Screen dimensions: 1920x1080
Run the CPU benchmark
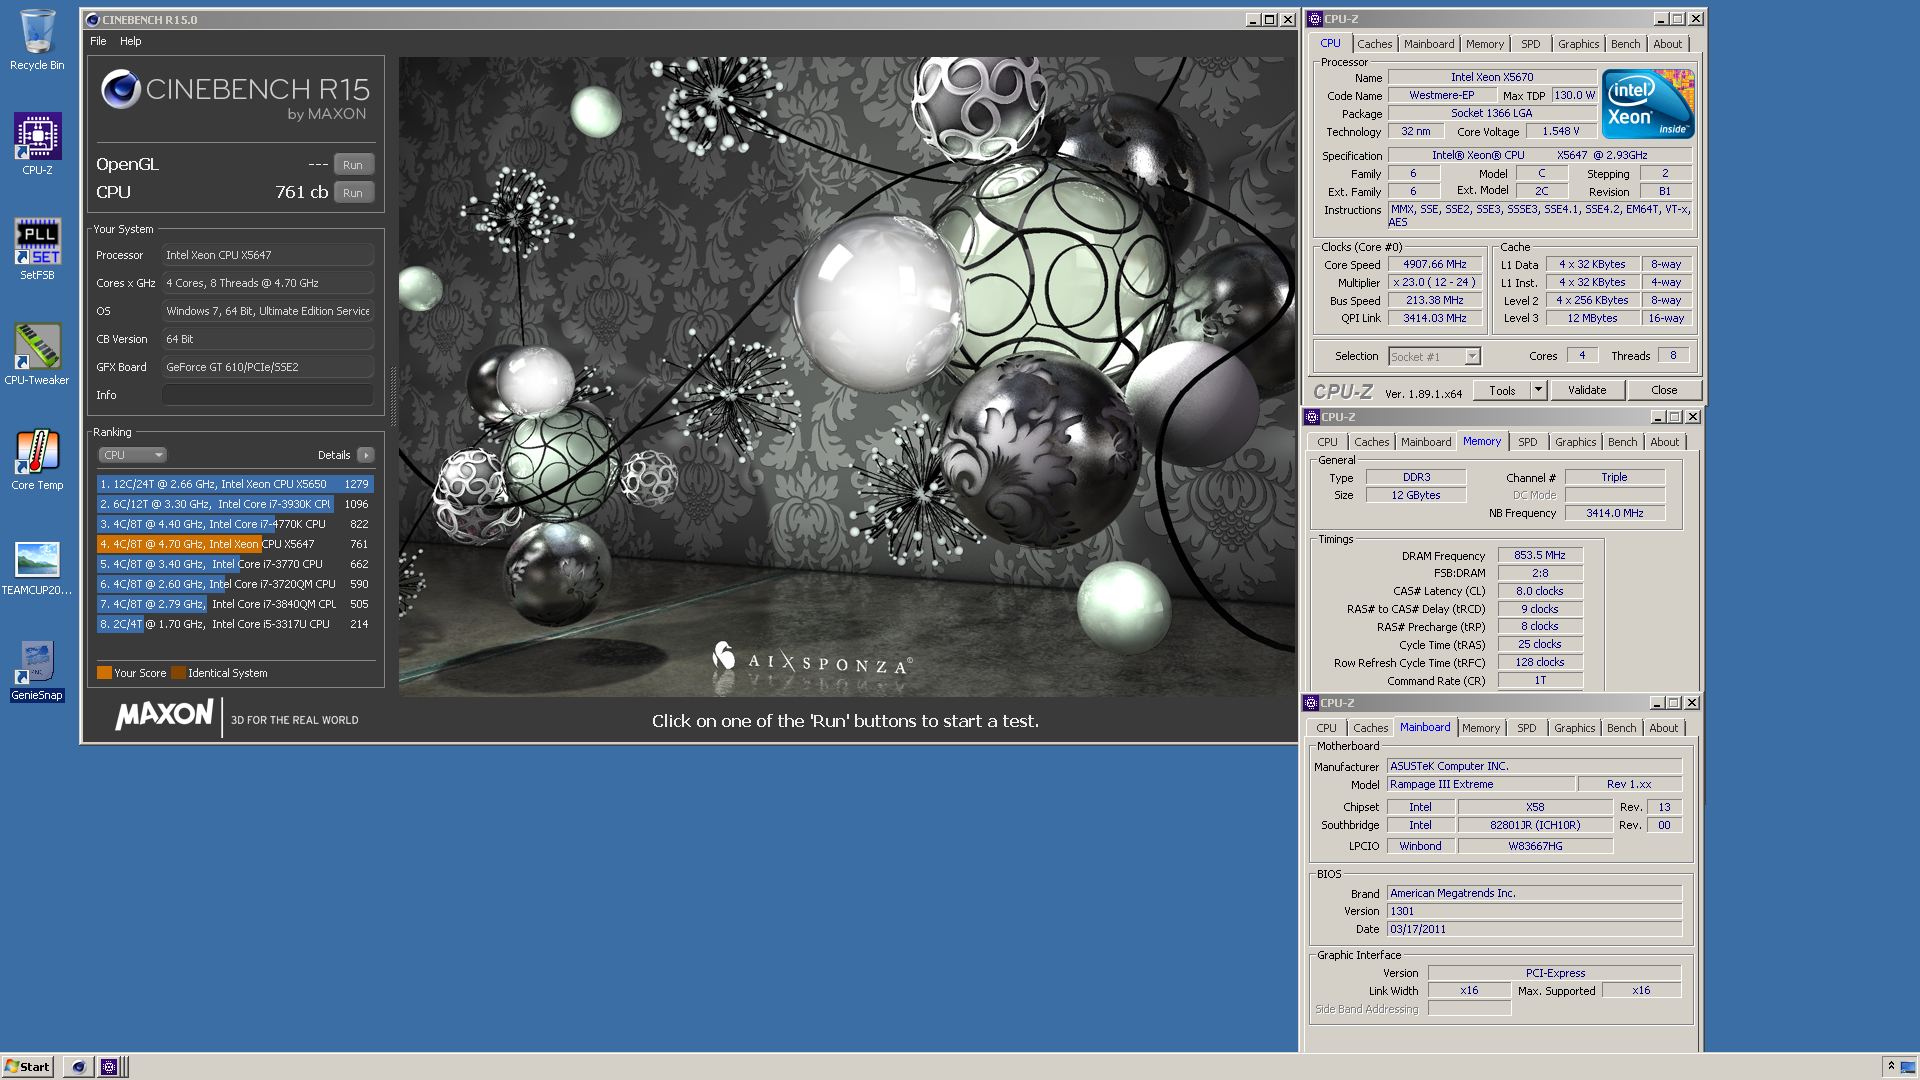click(x=353, y=193)
